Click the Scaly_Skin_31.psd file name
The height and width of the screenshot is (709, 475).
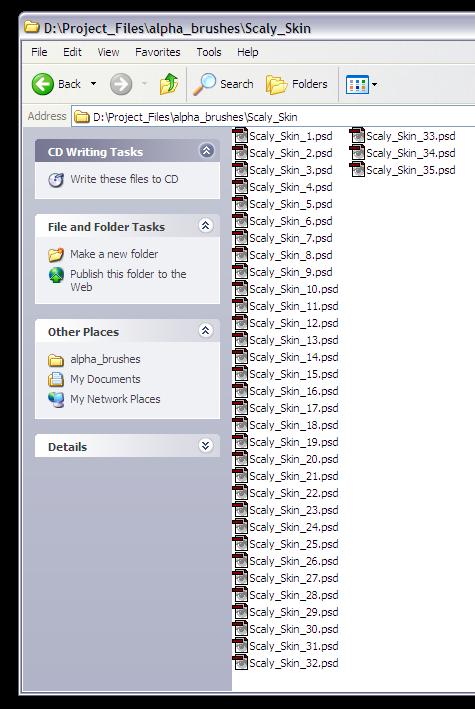294,646
